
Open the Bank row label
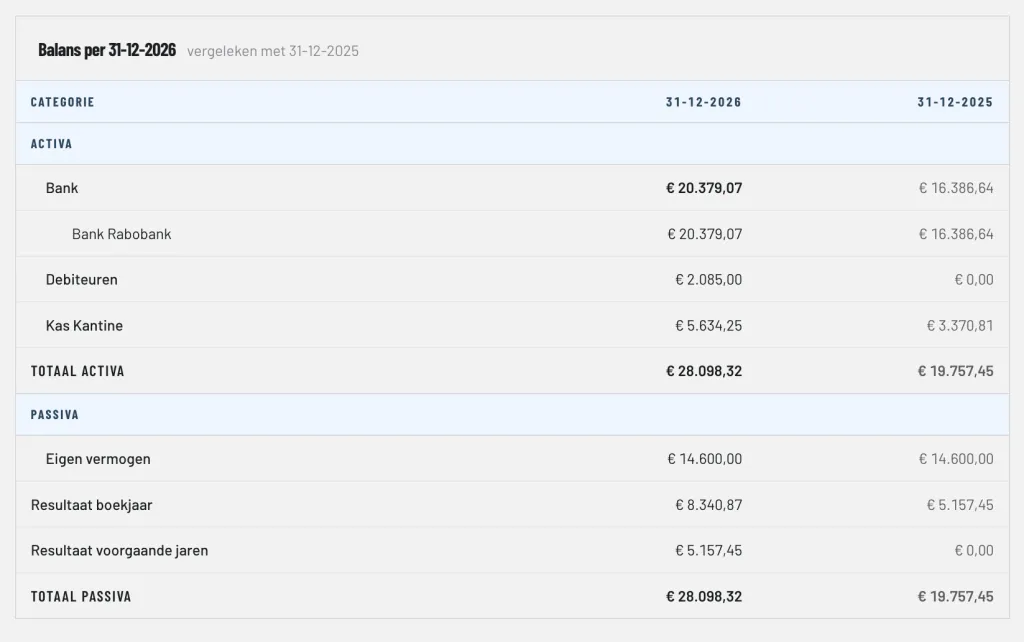pos(62,188)
